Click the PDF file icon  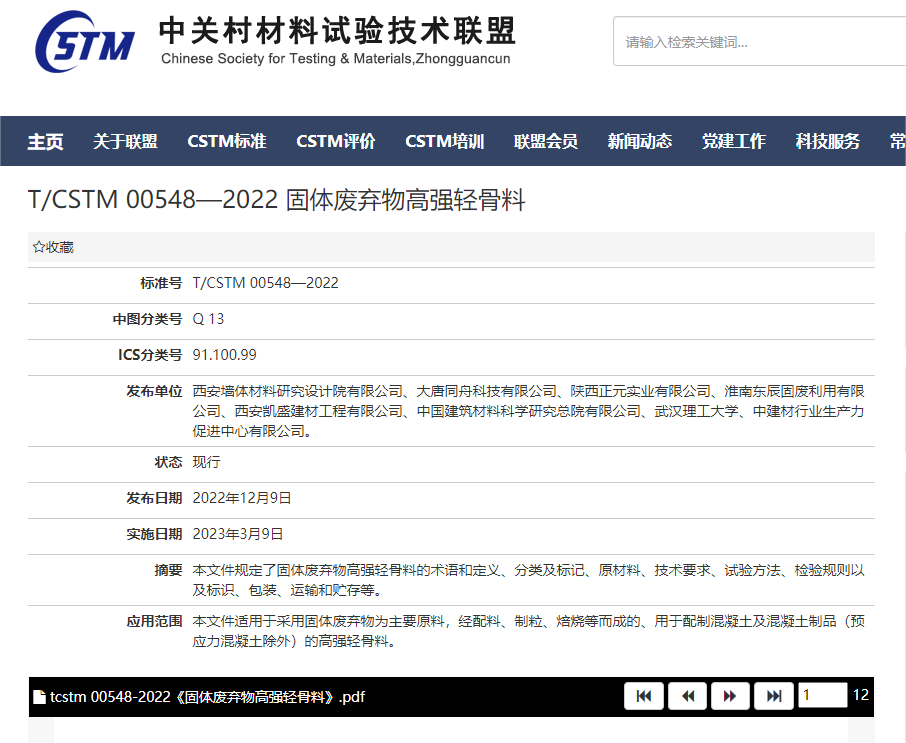39,697
